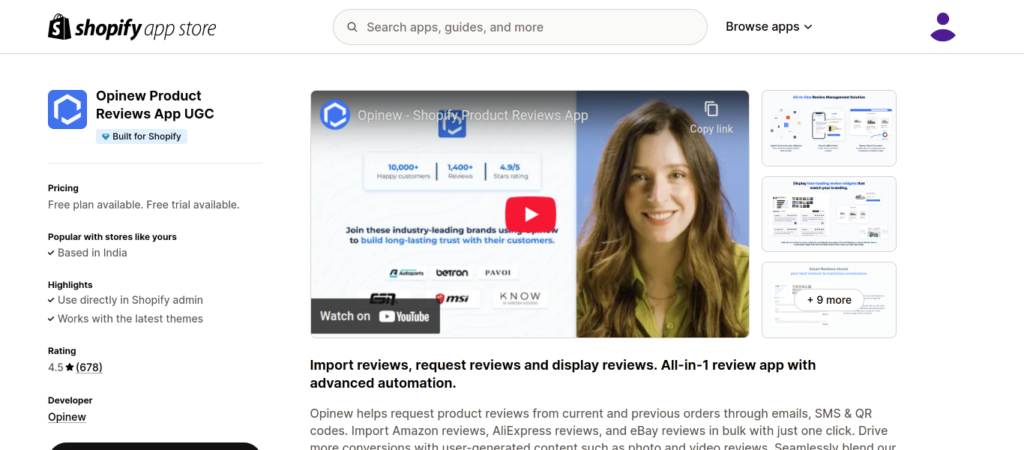Open the fast-loading review widgets screenshot thumbnail

[x=829, y=214]
